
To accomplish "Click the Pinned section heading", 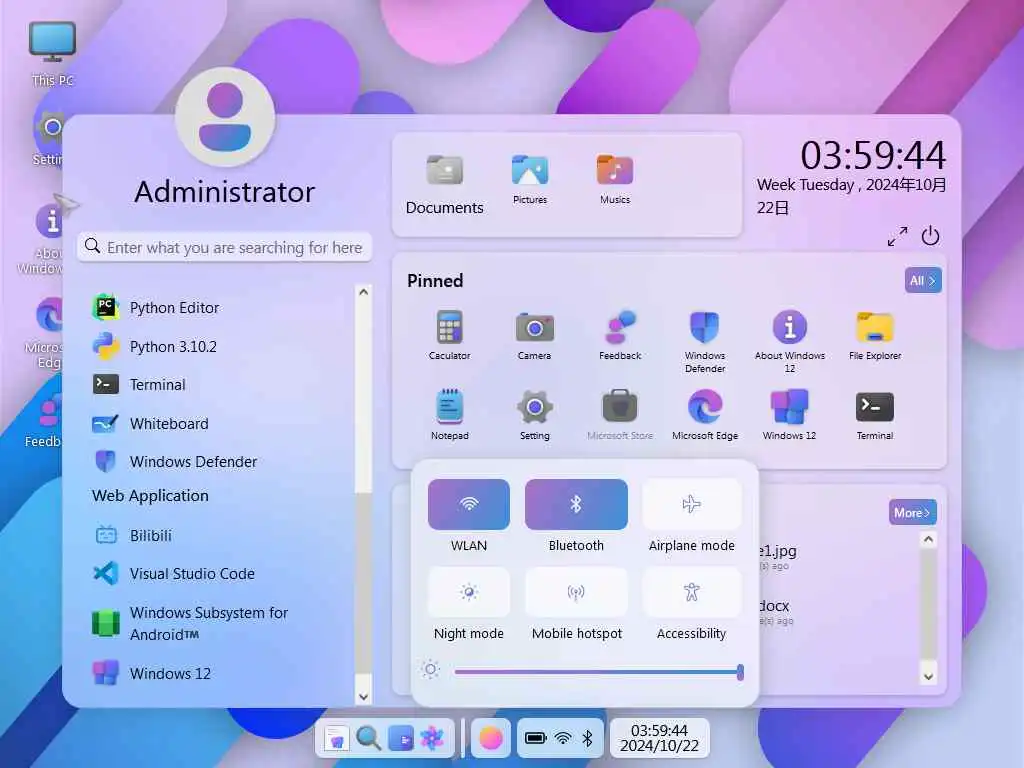I will point(435,281).
